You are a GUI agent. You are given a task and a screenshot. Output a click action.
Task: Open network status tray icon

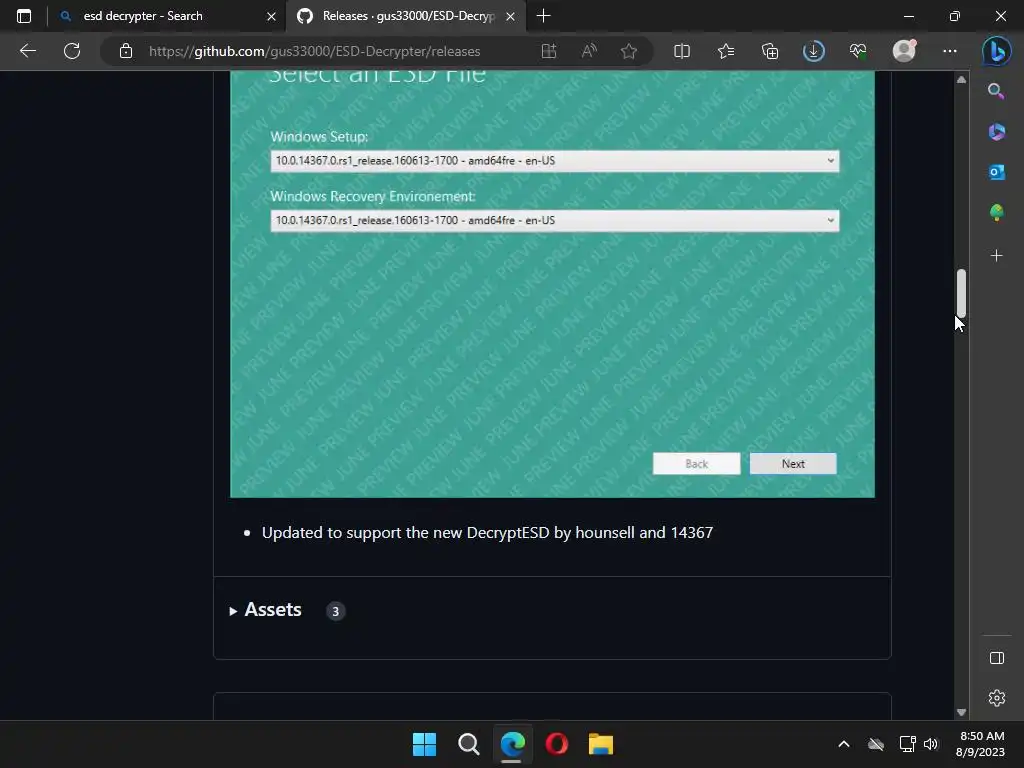pyautogui.click(x=907, y=744)
